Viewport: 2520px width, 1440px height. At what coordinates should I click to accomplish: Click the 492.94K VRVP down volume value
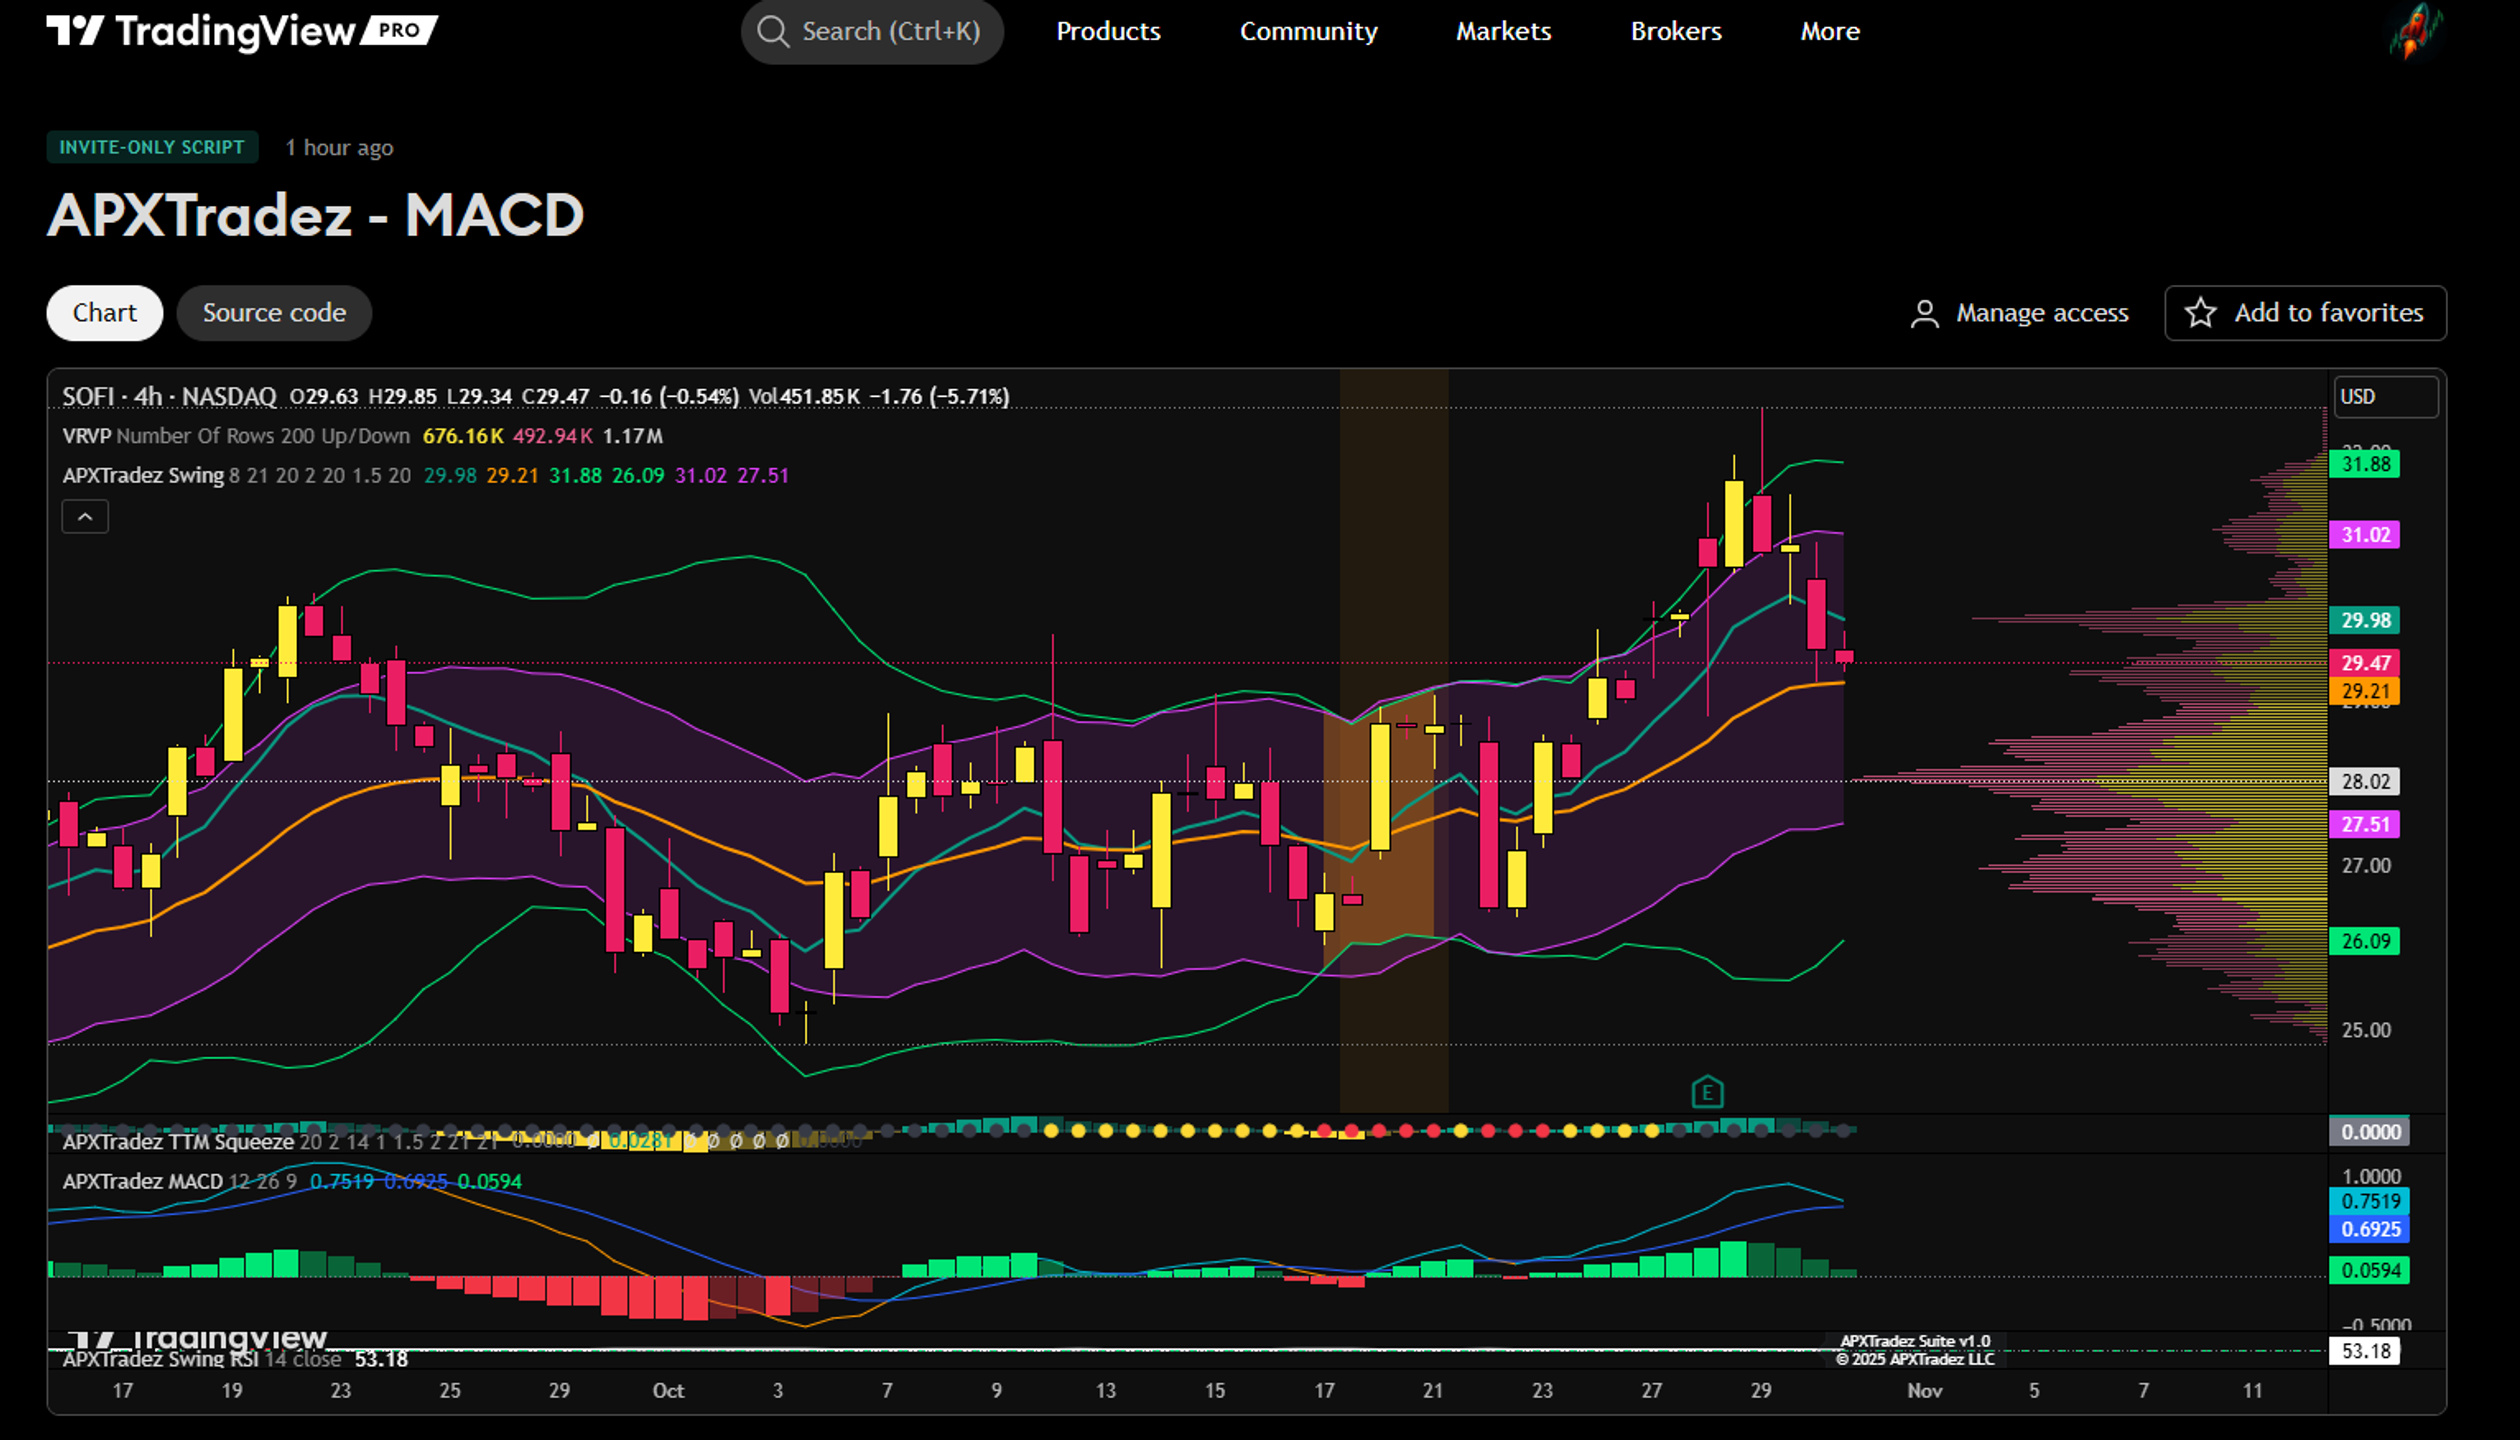click(552, 436)
